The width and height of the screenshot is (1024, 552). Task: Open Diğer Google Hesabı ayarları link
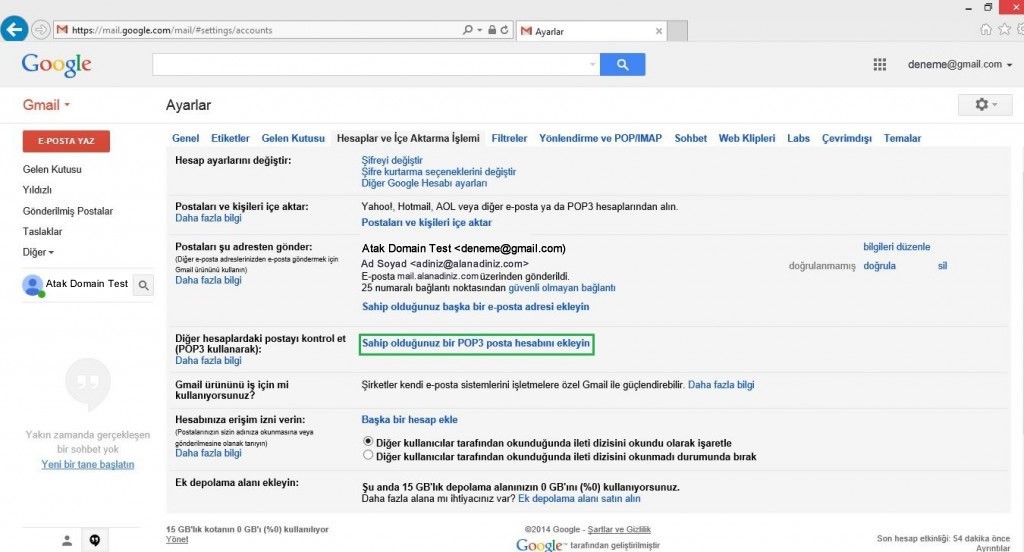pyautogui.click(x=424, y=183)
